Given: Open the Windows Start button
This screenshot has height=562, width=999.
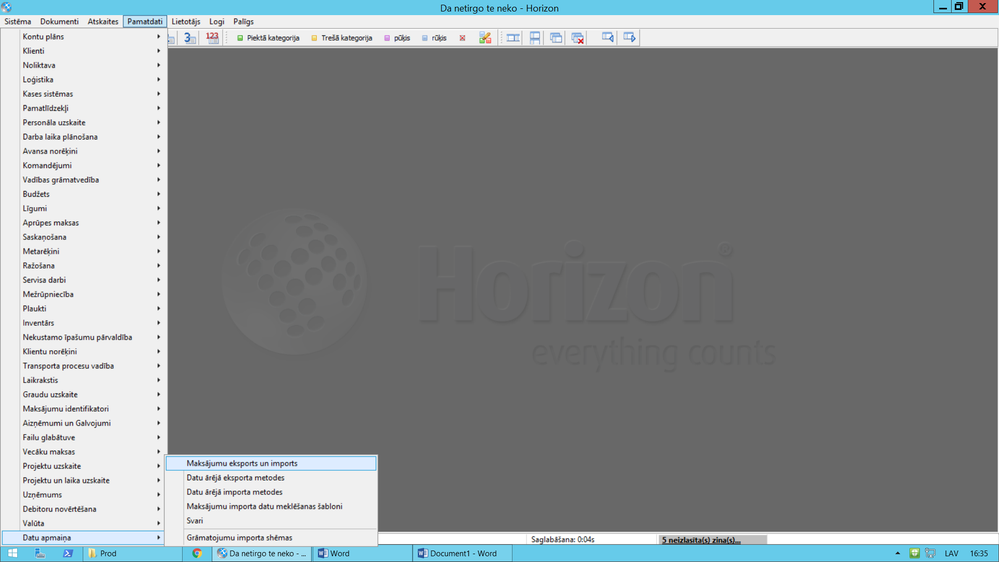Looking at the screenshot, I should 12,553.
